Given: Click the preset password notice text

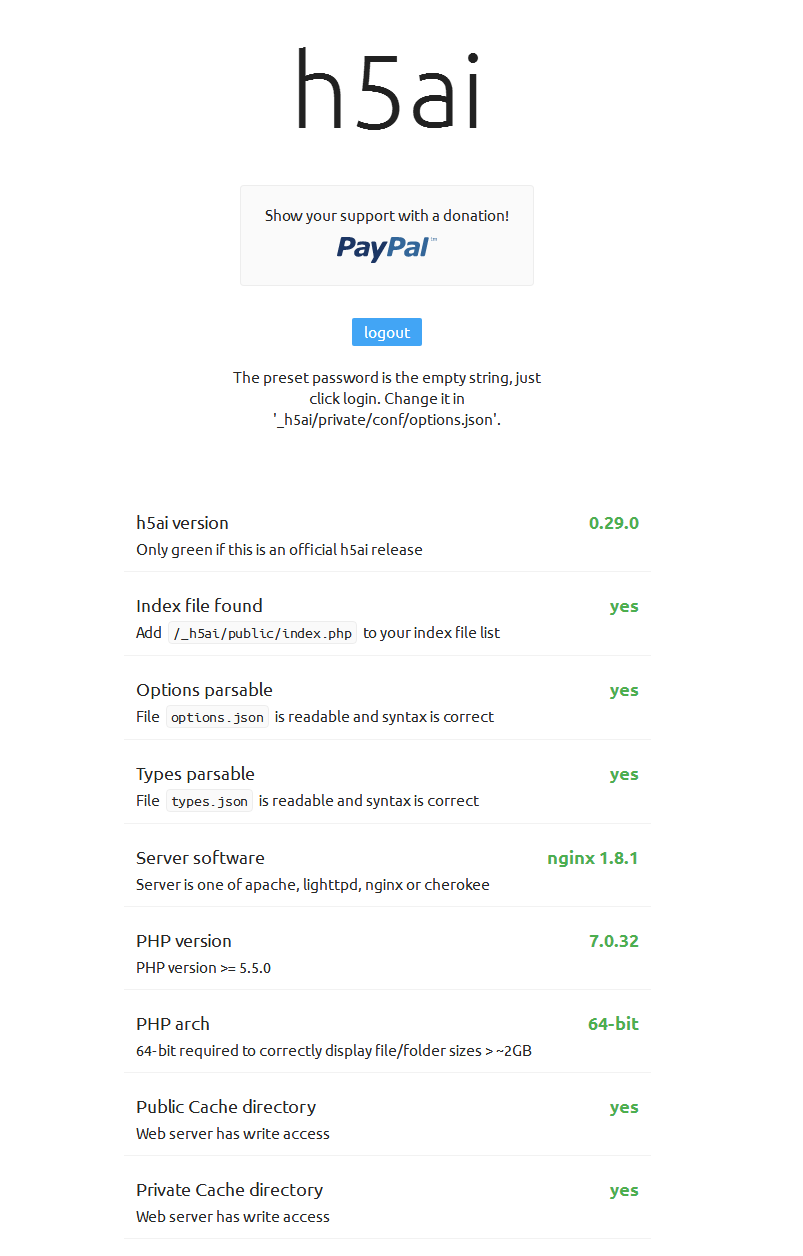Looking at the screenshot, I should click(387, 399).
